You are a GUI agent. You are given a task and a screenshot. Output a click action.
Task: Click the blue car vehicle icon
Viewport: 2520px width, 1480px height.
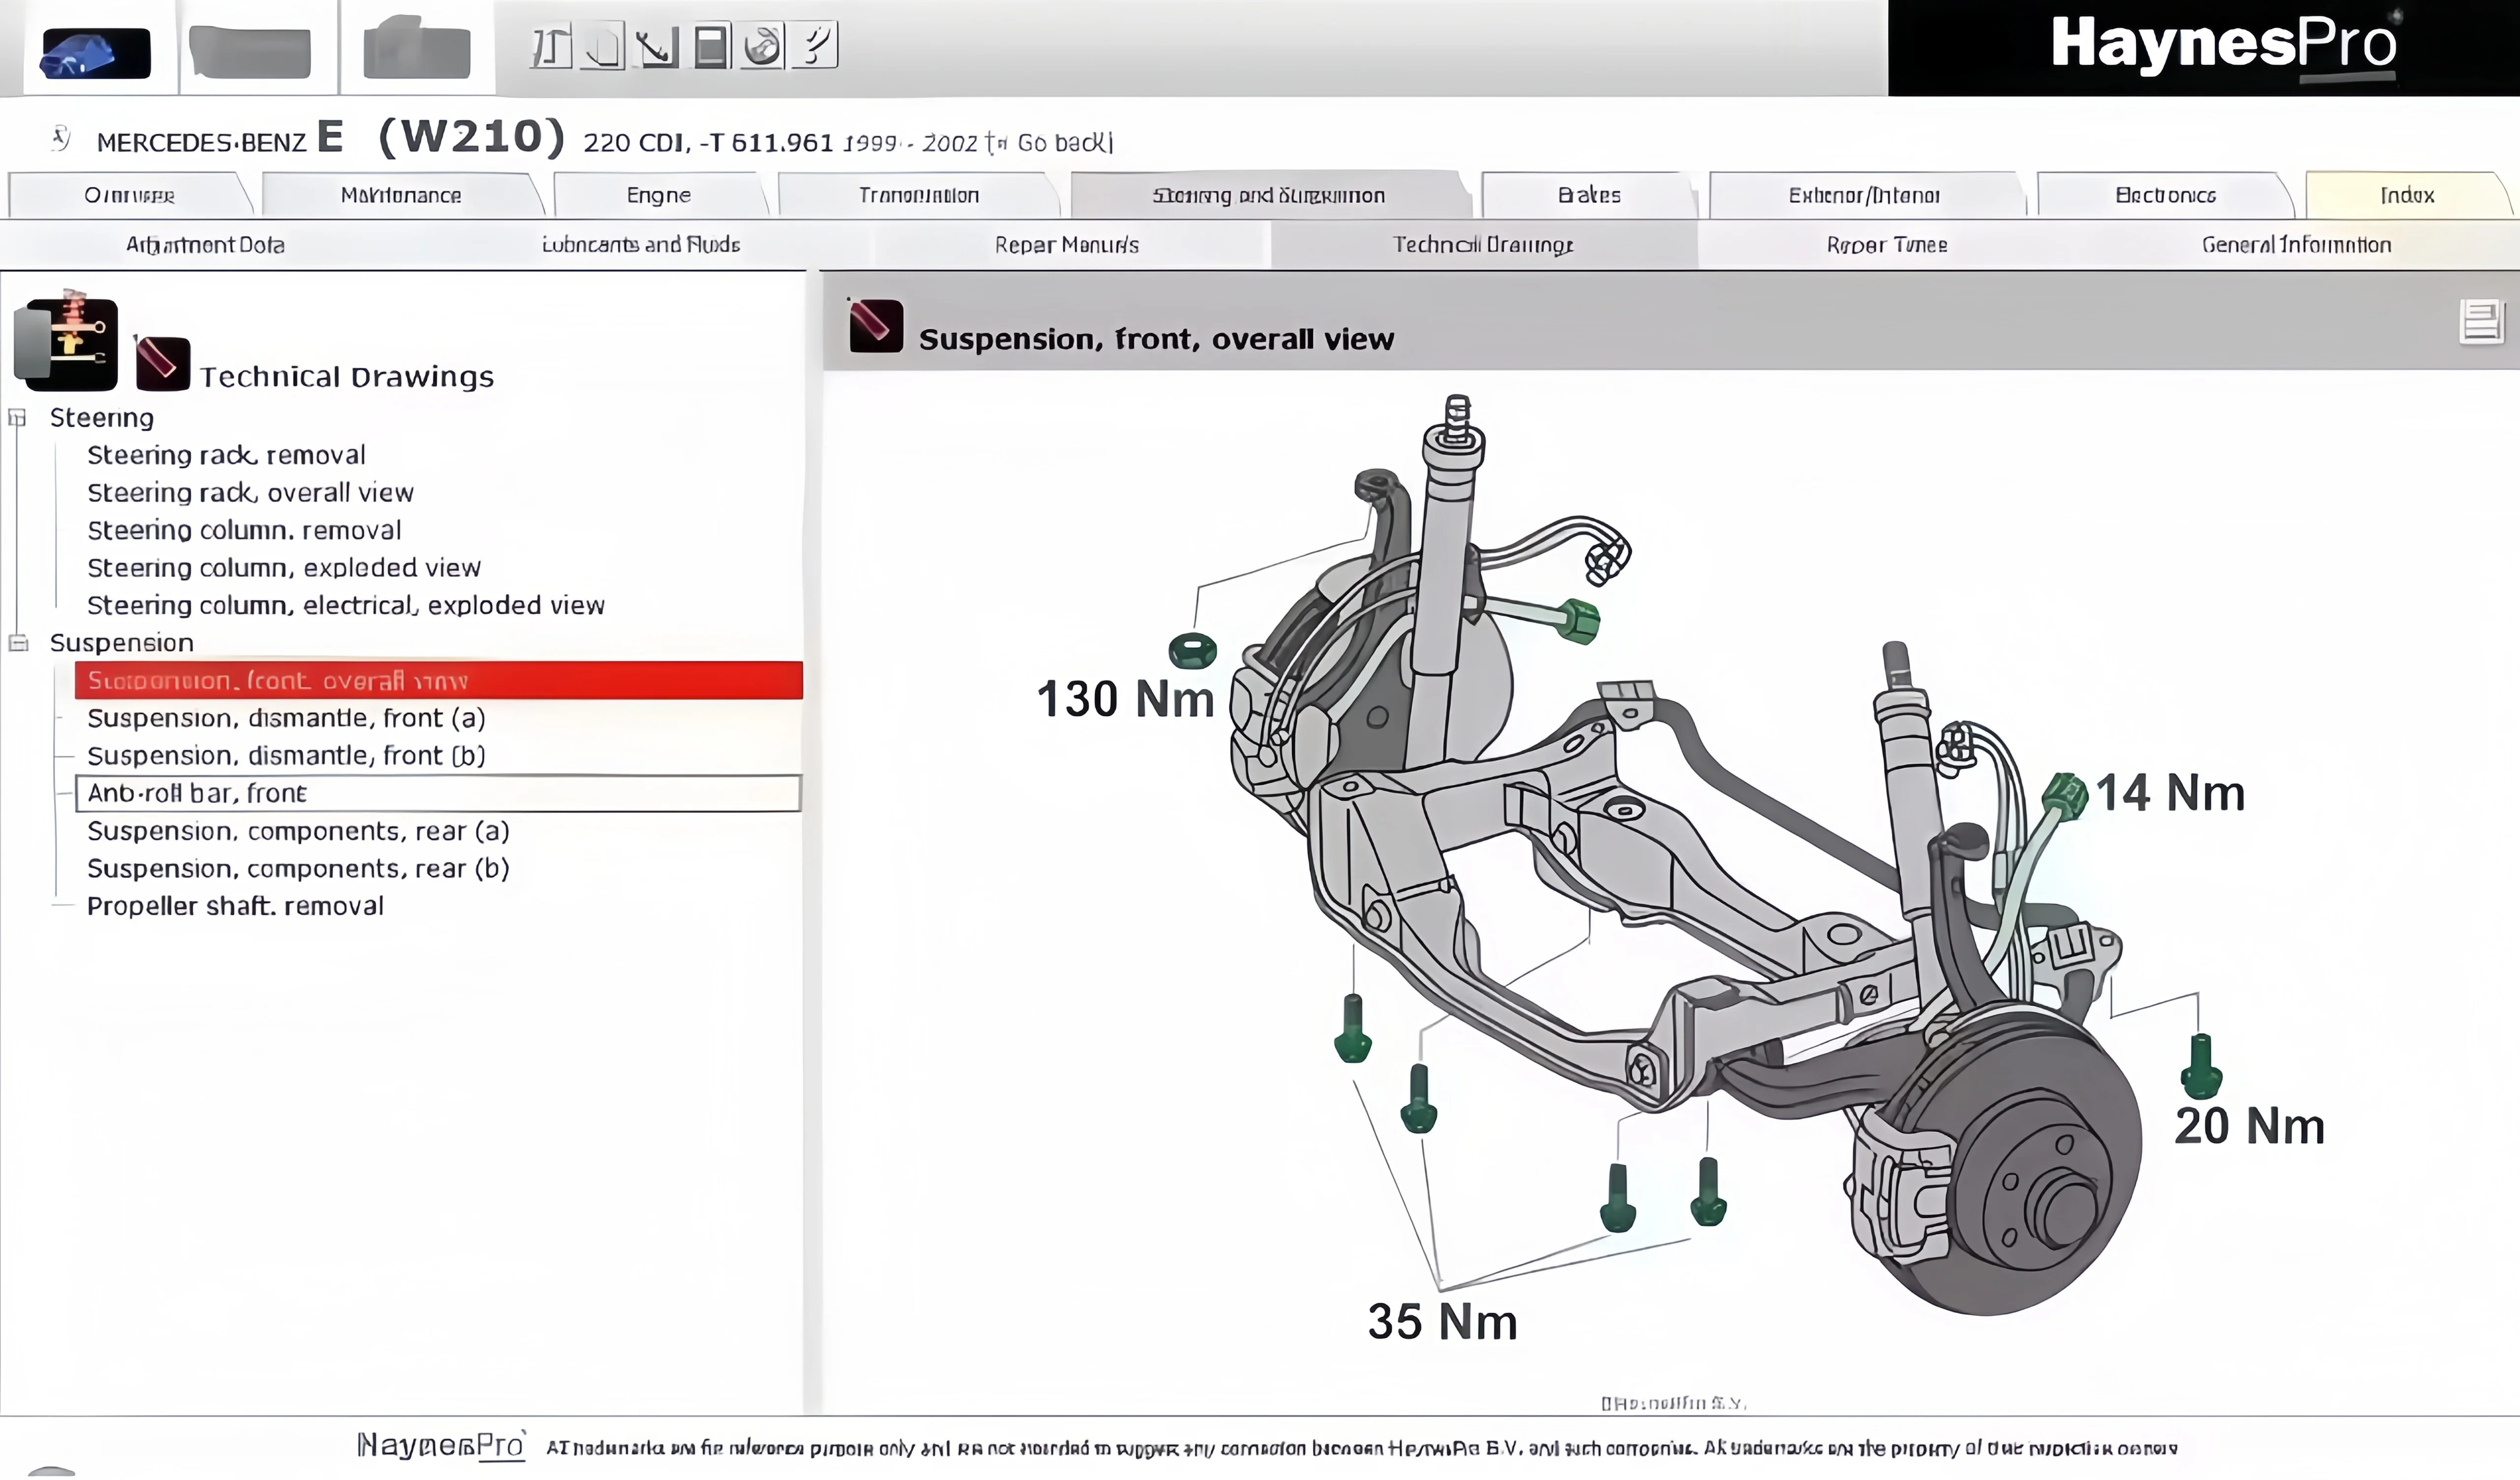click(x=95, y=52)
